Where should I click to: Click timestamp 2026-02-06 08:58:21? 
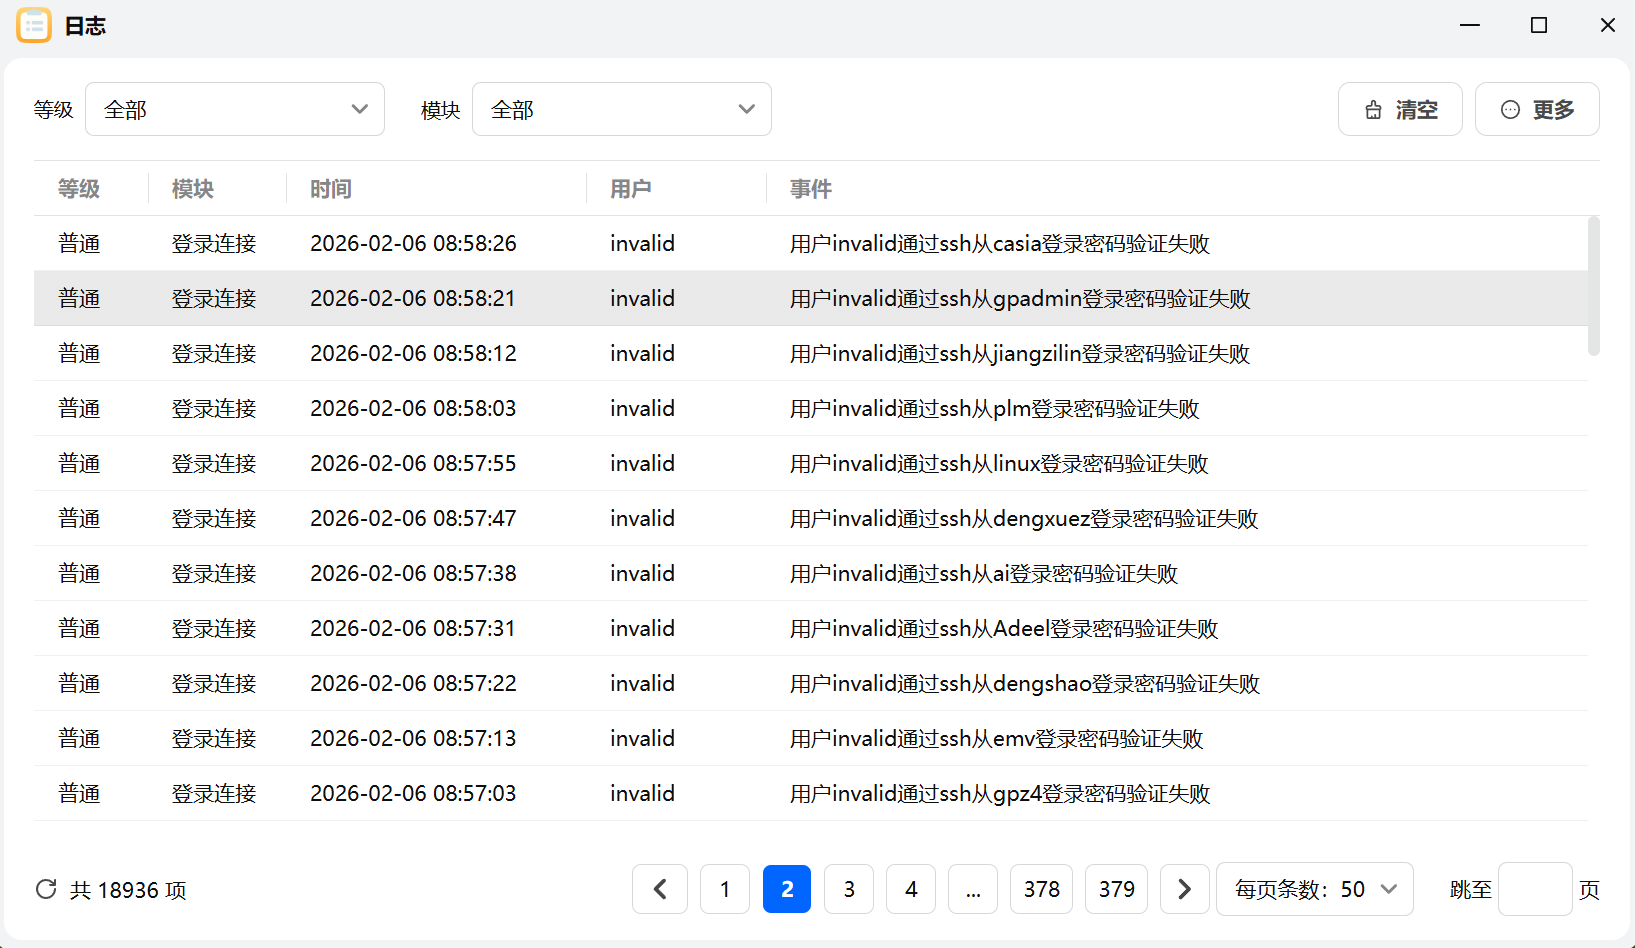tap(413, 298)
